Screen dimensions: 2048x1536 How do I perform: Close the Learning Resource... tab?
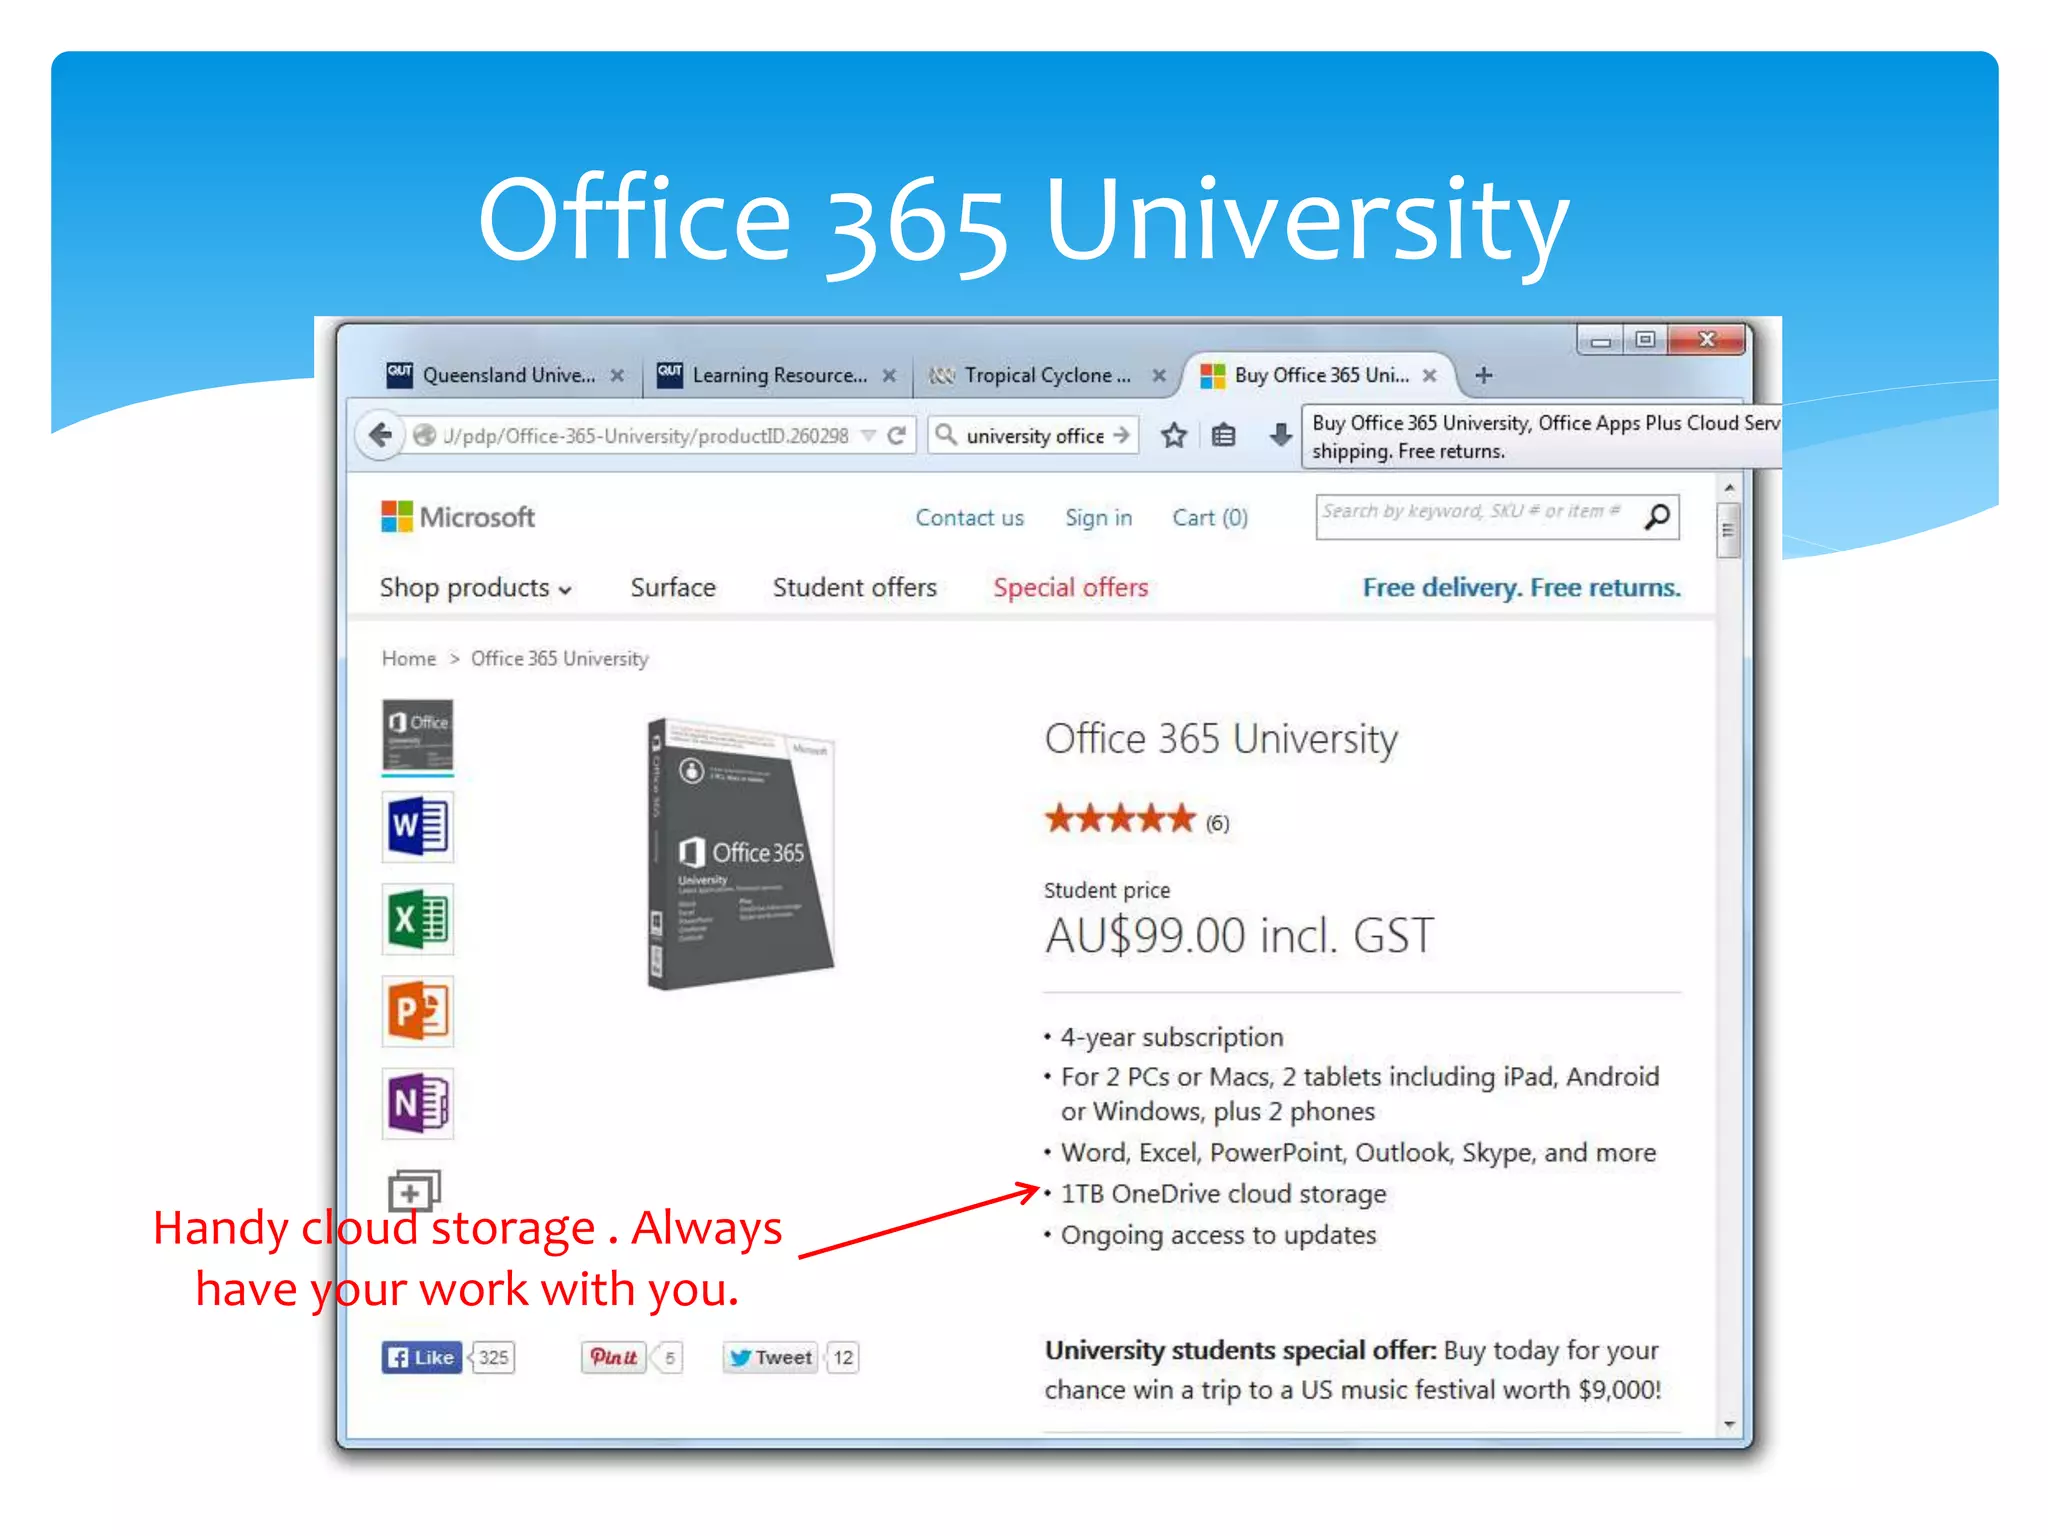point(889,375)
